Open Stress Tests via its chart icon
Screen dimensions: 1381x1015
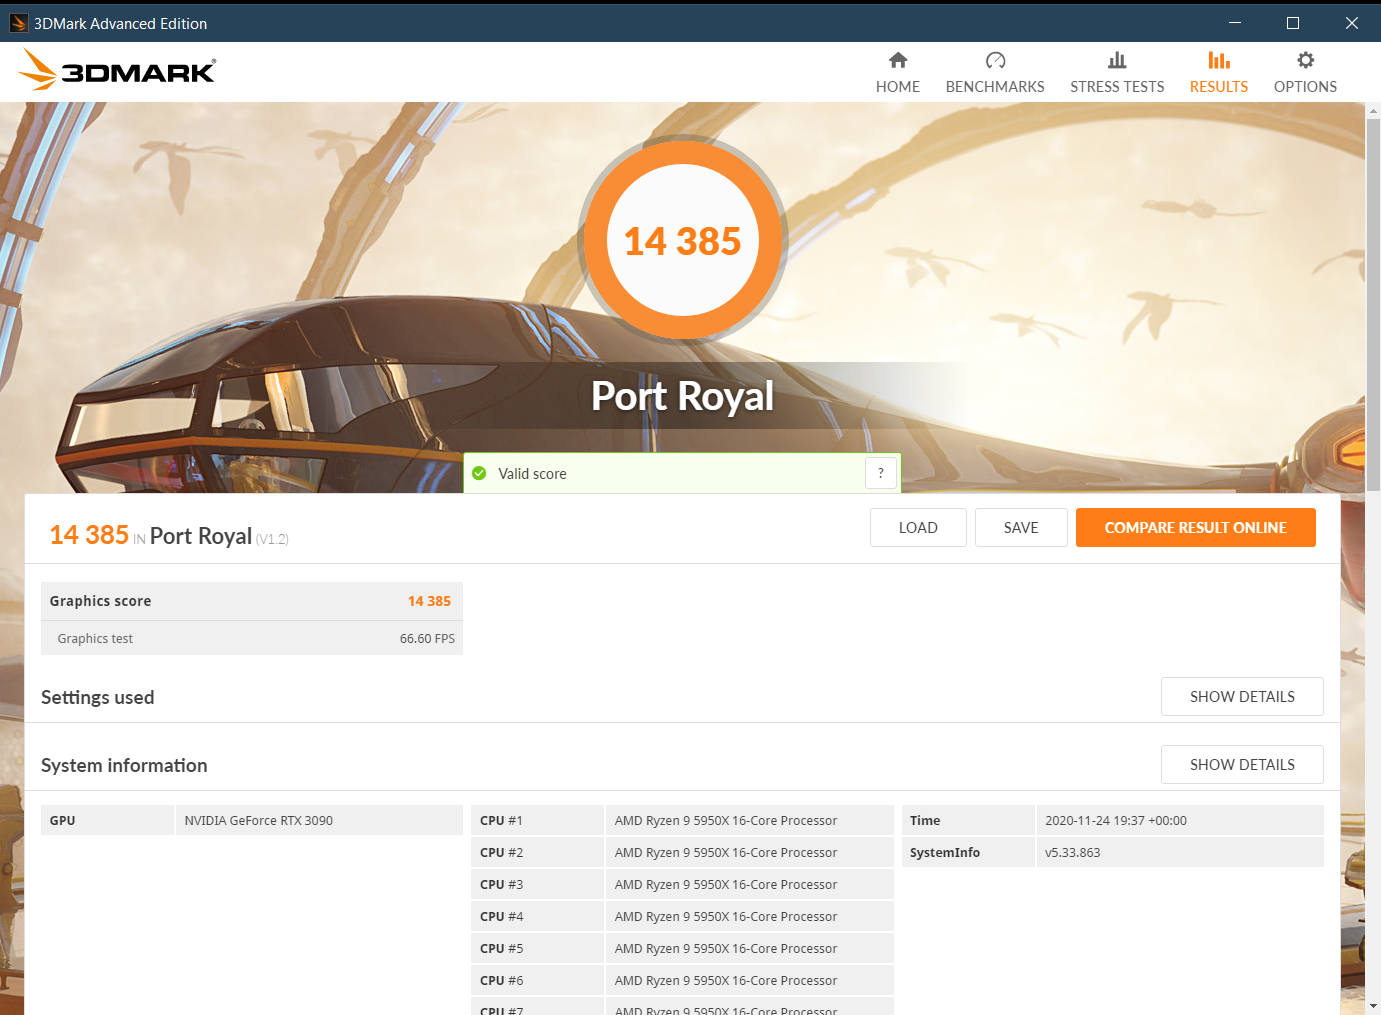click(x=1117, y=60)
